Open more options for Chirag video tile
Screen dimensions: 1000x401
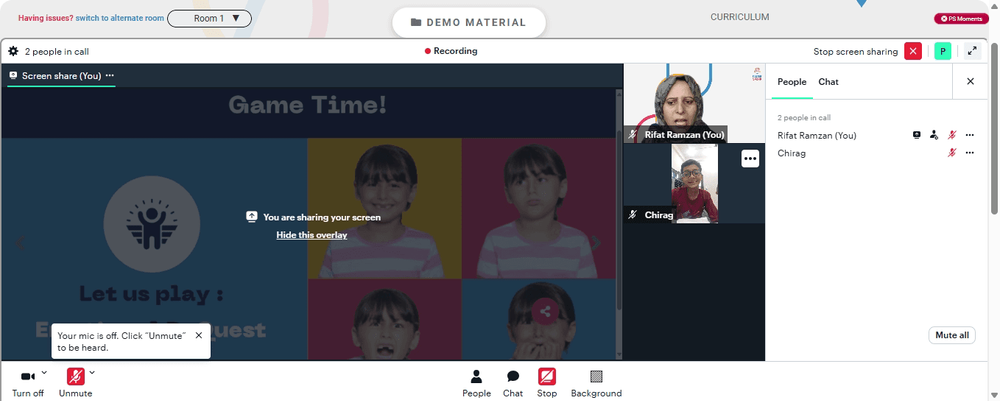point(750,159)
